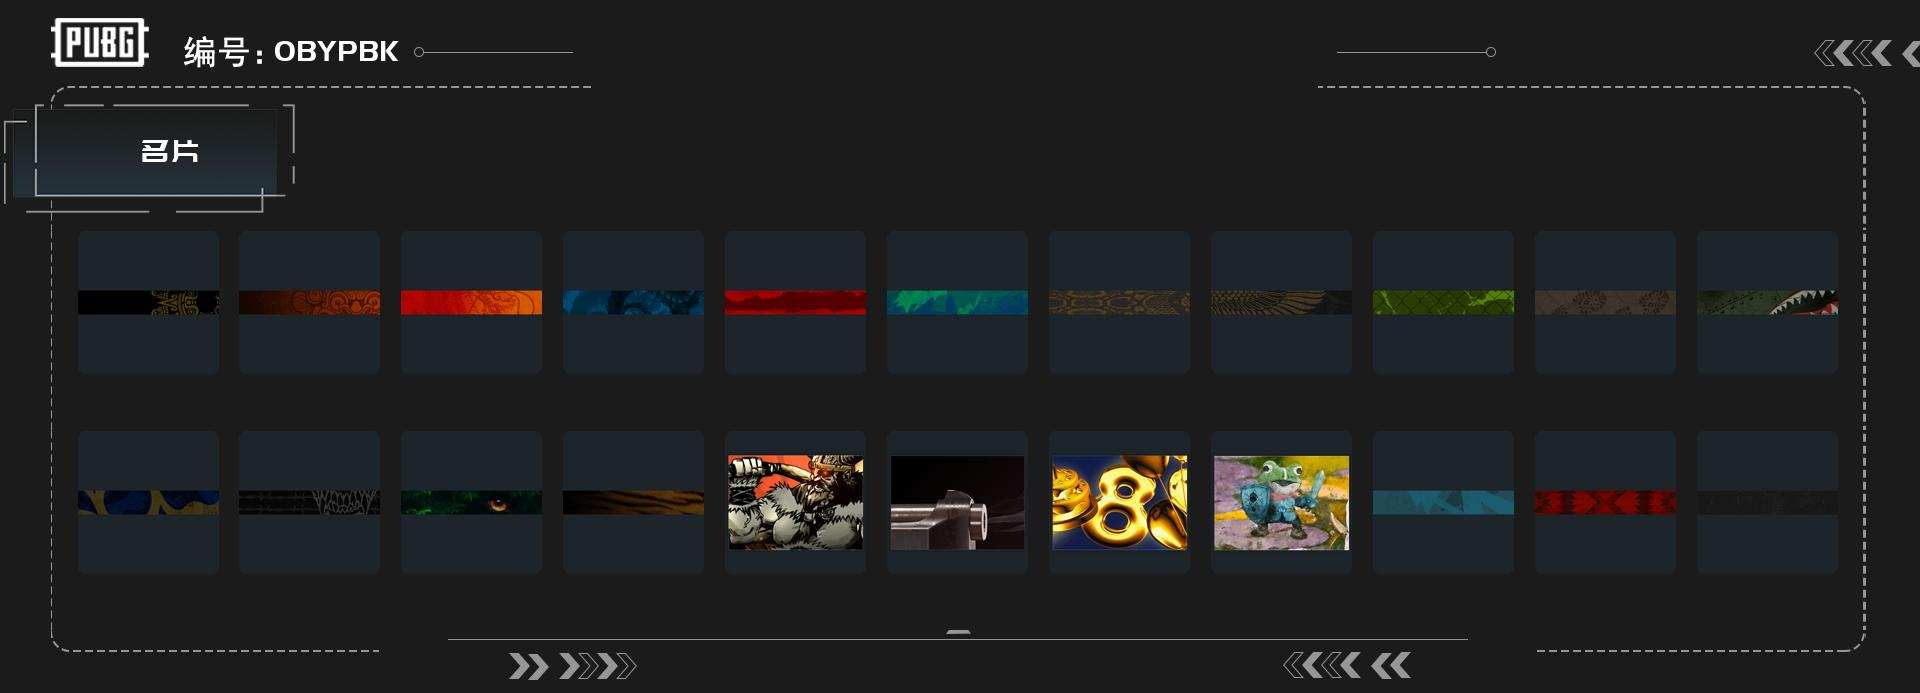Choose the golden number 8 name card
Viewport: 1920px width, 693px height.
tap(1120, 502)
